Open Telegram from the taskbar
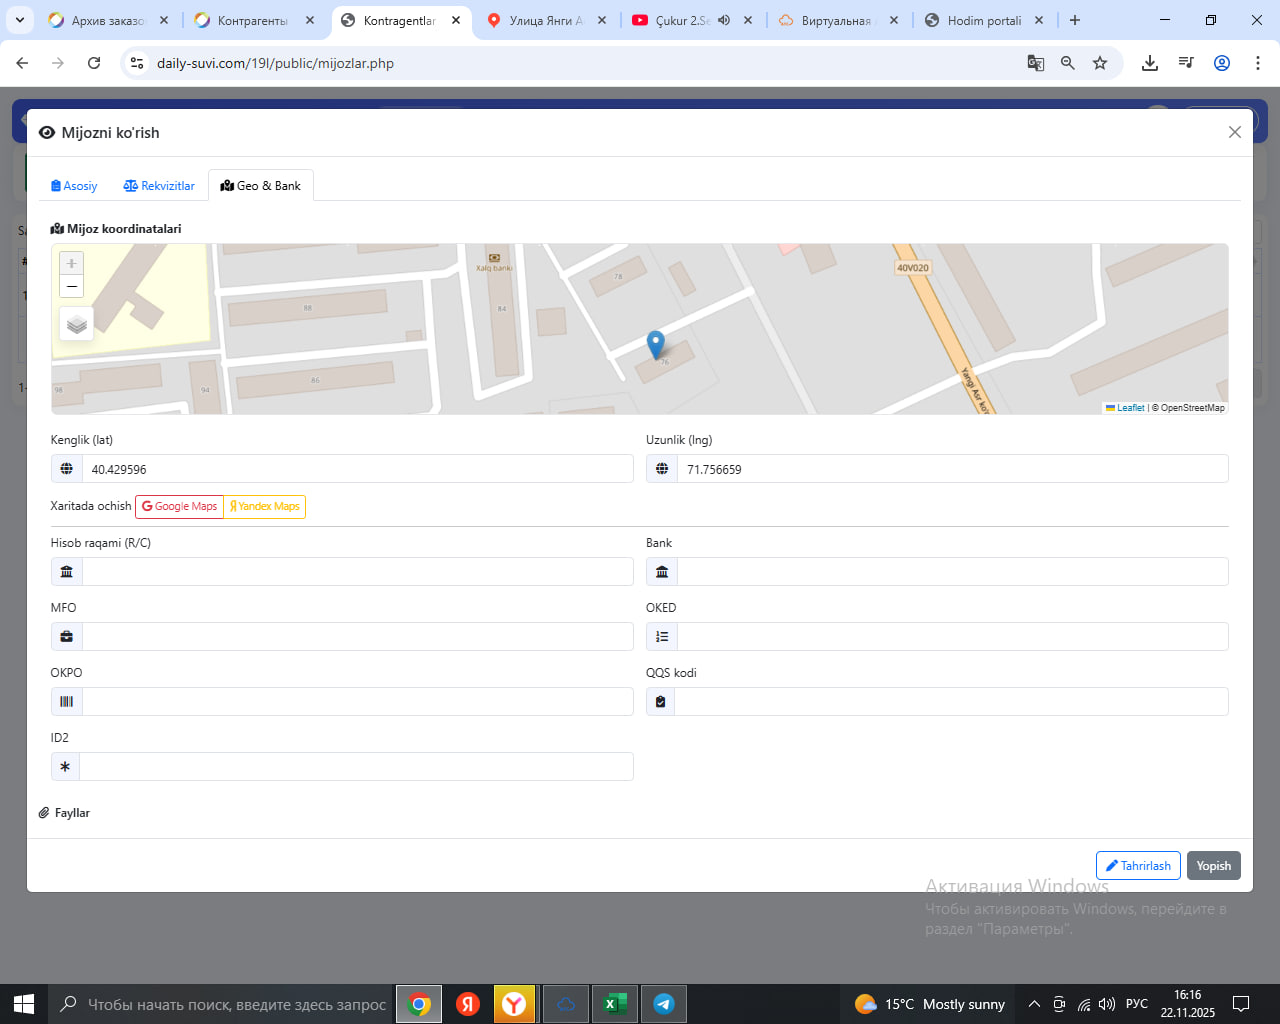1280x1024 pixels. tap(663, 1004)
